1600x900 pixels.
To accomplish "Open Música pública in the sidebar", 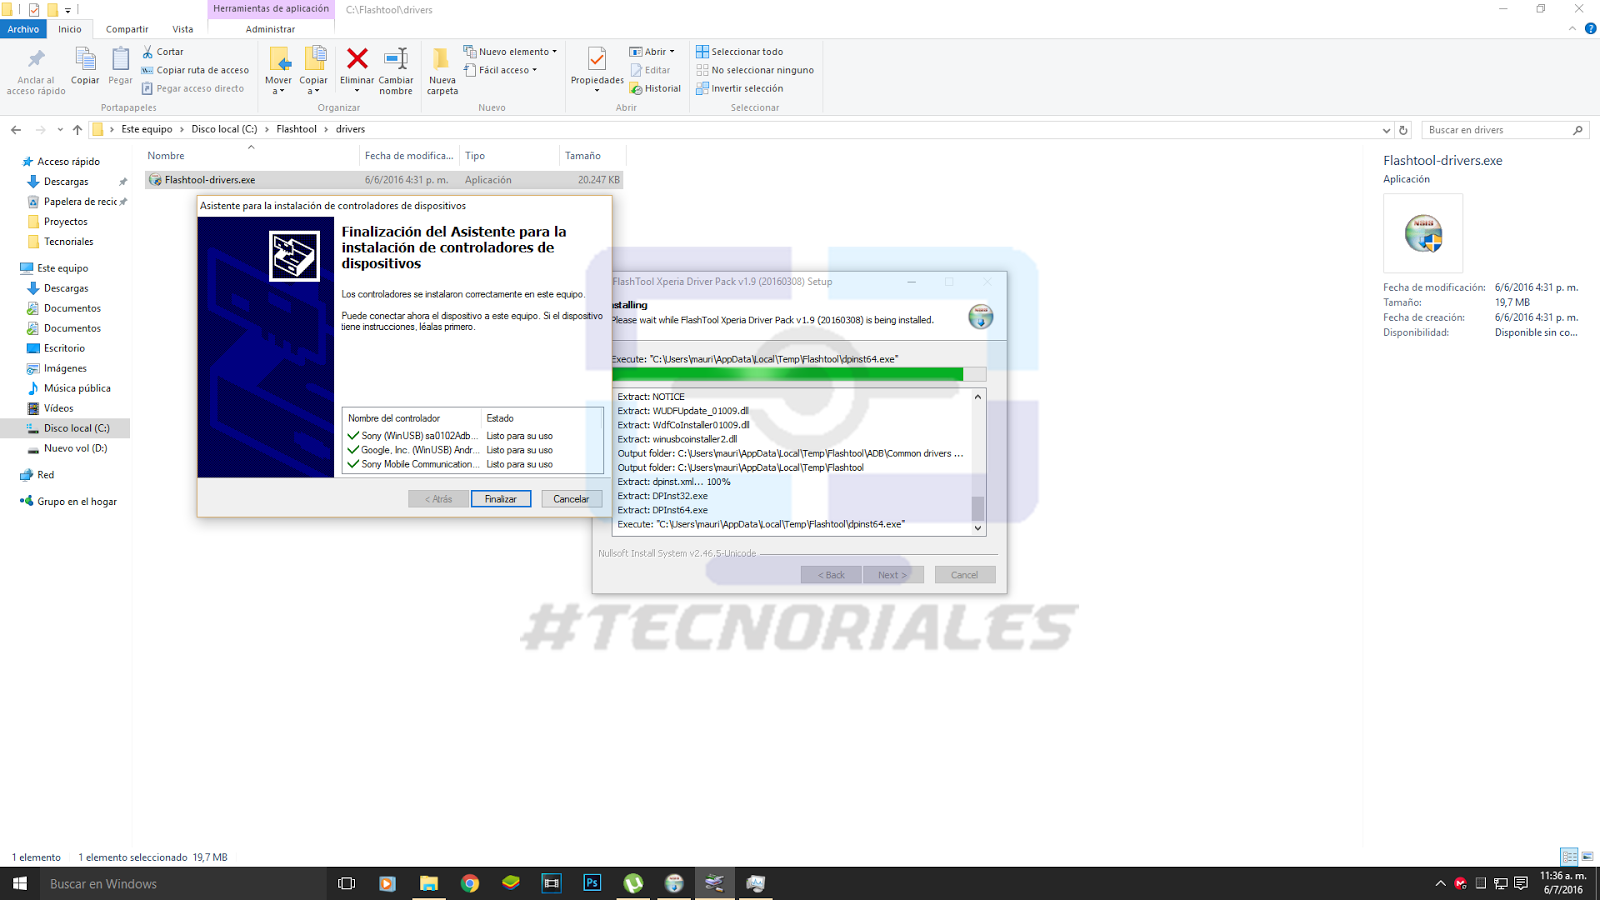I will coord(77,388).
